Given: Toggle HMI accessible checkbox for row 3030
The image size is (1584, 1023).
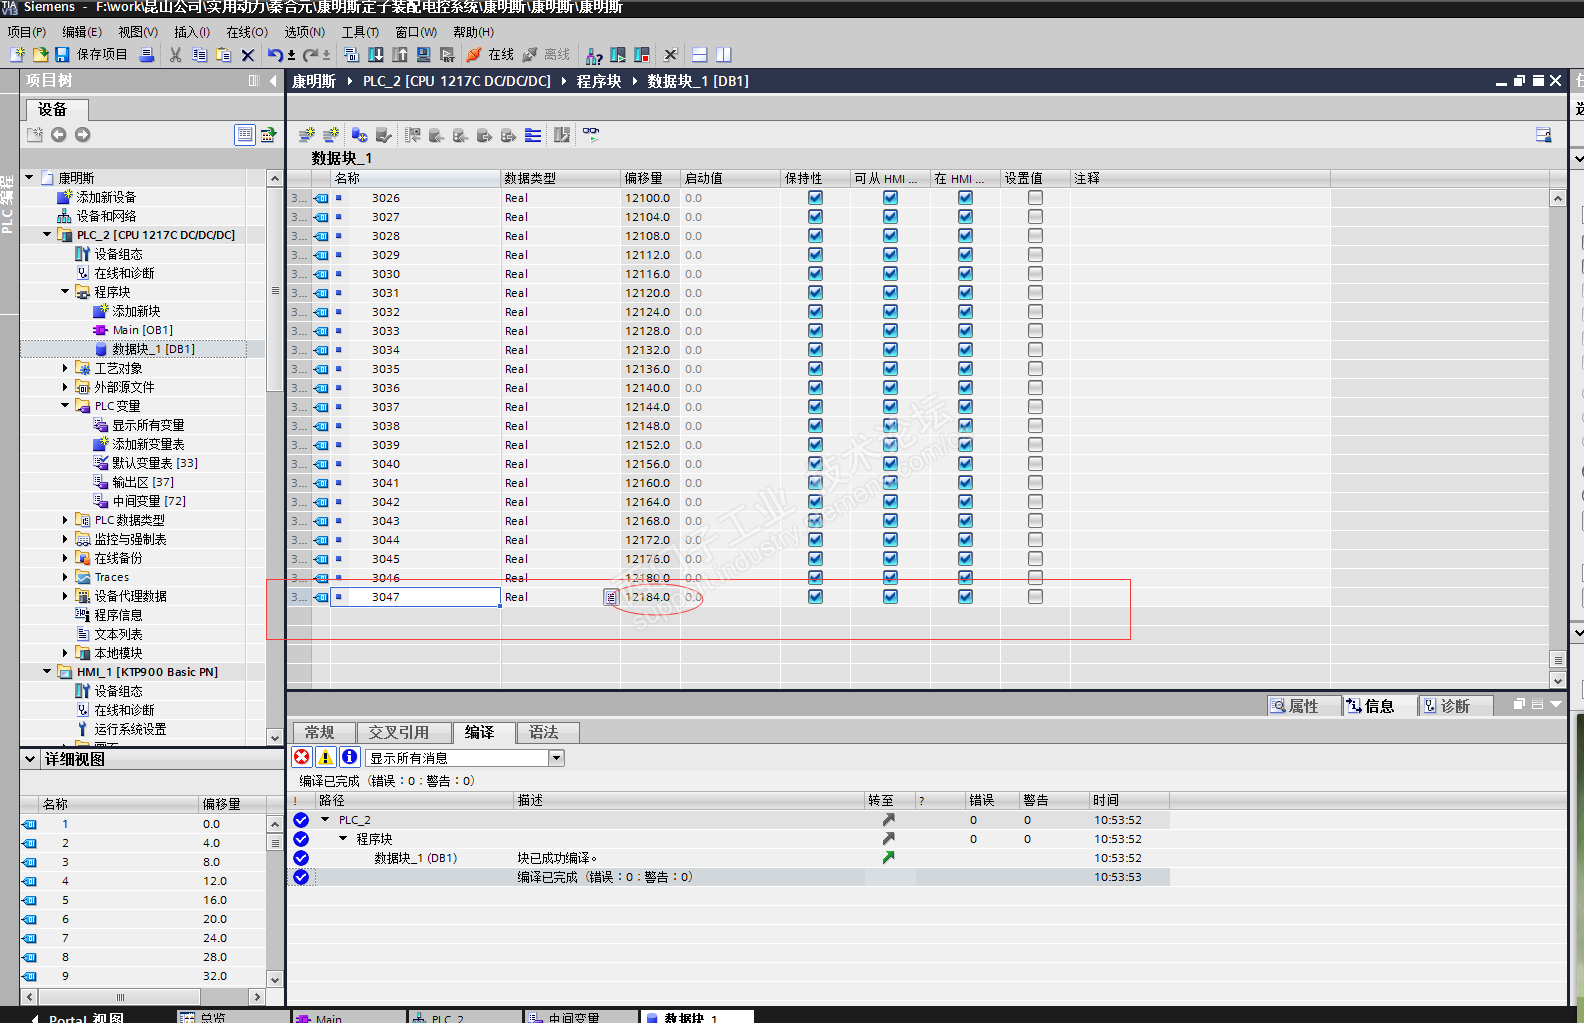Looking at the screenshot, I should coord(890,274).
